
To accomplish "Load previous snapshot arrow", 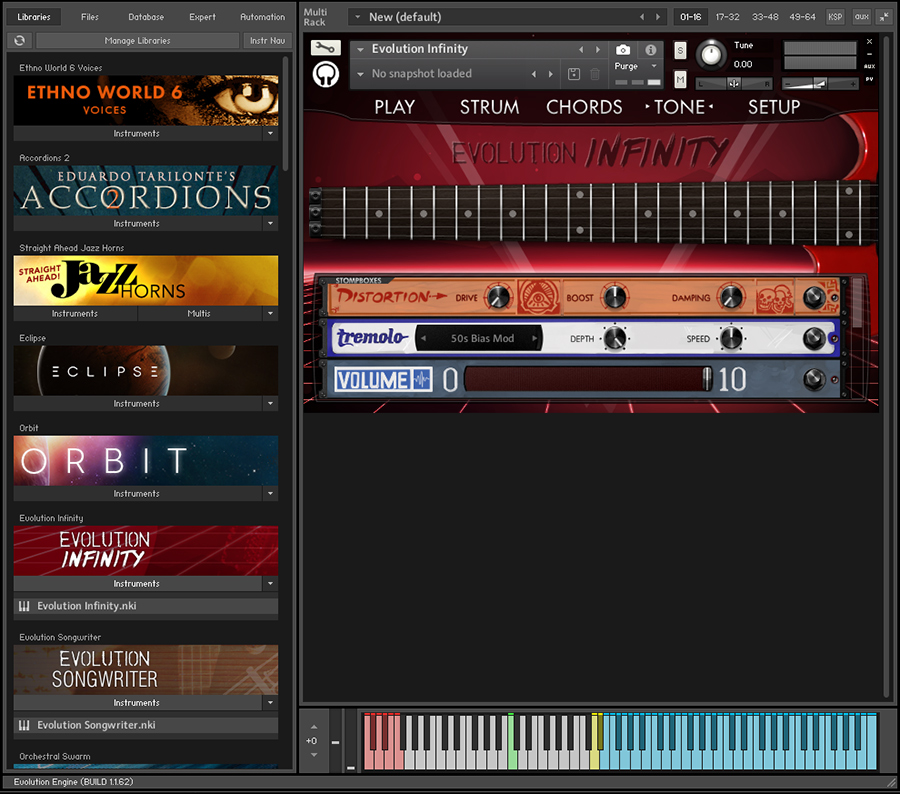I will click(534, 73).
